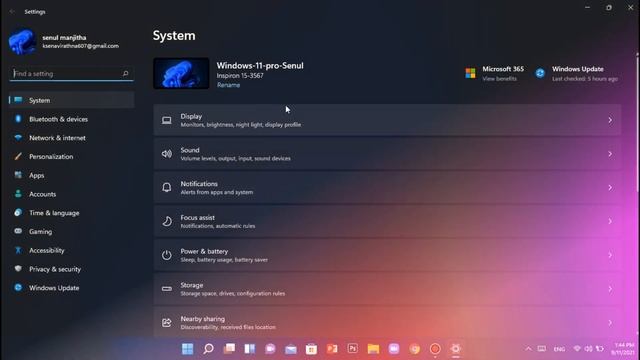640x360 pixels.
Task: Launch PowerPoint from the taskbar
Action: pyautogui.click(x=332, y=349)
